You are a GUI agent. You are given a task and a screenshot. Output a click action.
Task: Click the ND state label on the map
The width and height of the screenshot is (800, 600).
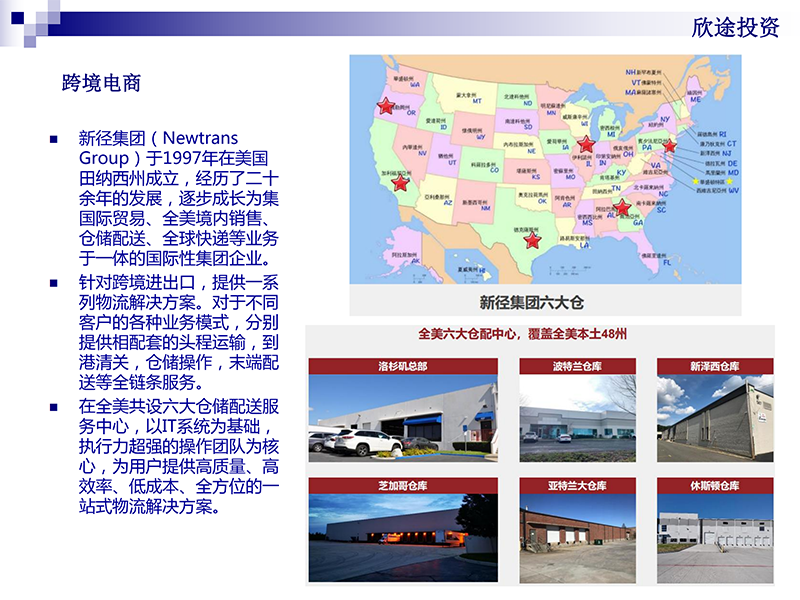(x=528, y=103)
